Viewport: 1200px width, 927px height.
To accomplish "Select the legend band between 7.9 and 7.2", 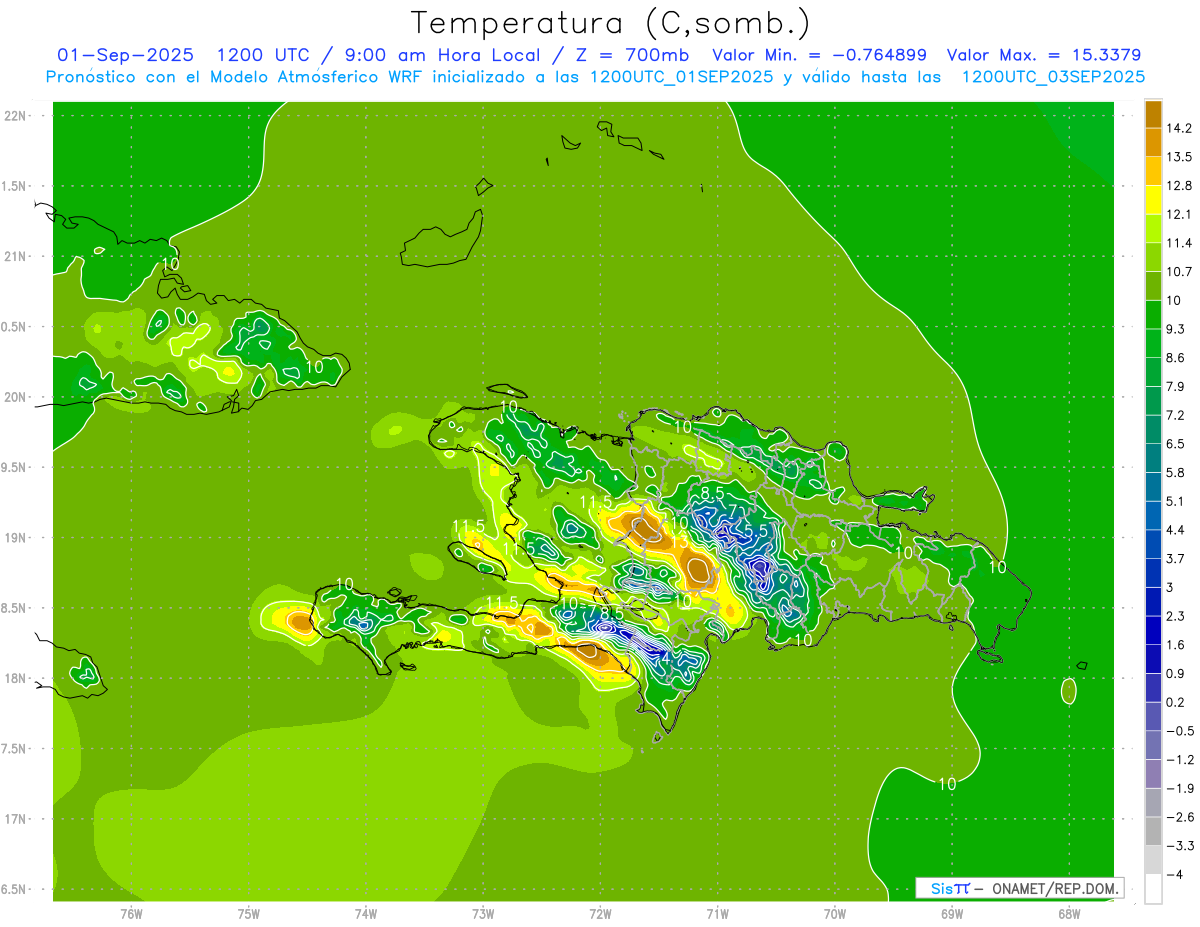I will 1153,401.
